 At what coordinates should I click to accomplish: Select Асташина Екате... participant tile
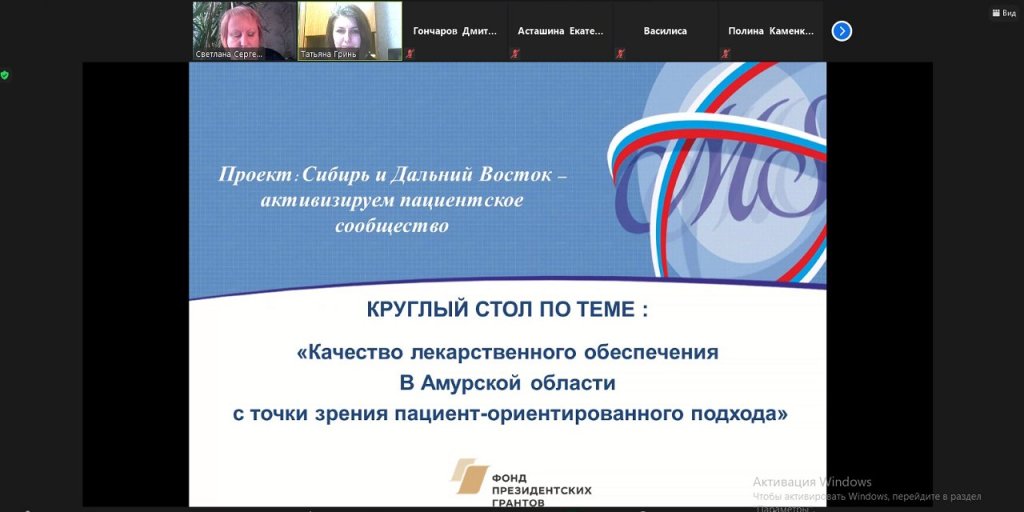(560, 31)
